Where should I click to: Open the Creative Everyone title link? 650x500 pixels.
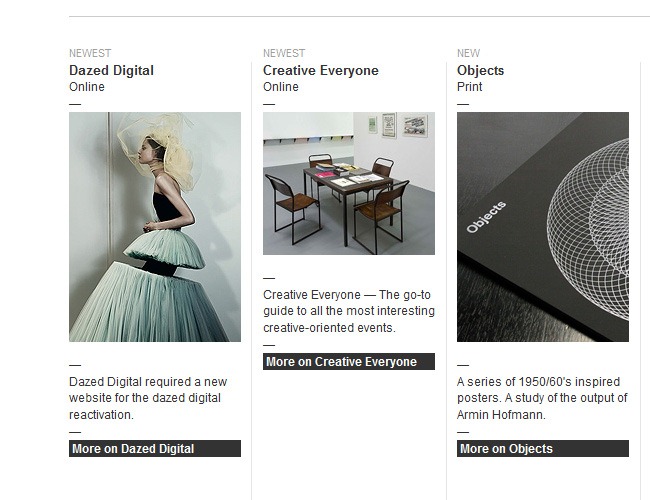[x=320, y=70]
